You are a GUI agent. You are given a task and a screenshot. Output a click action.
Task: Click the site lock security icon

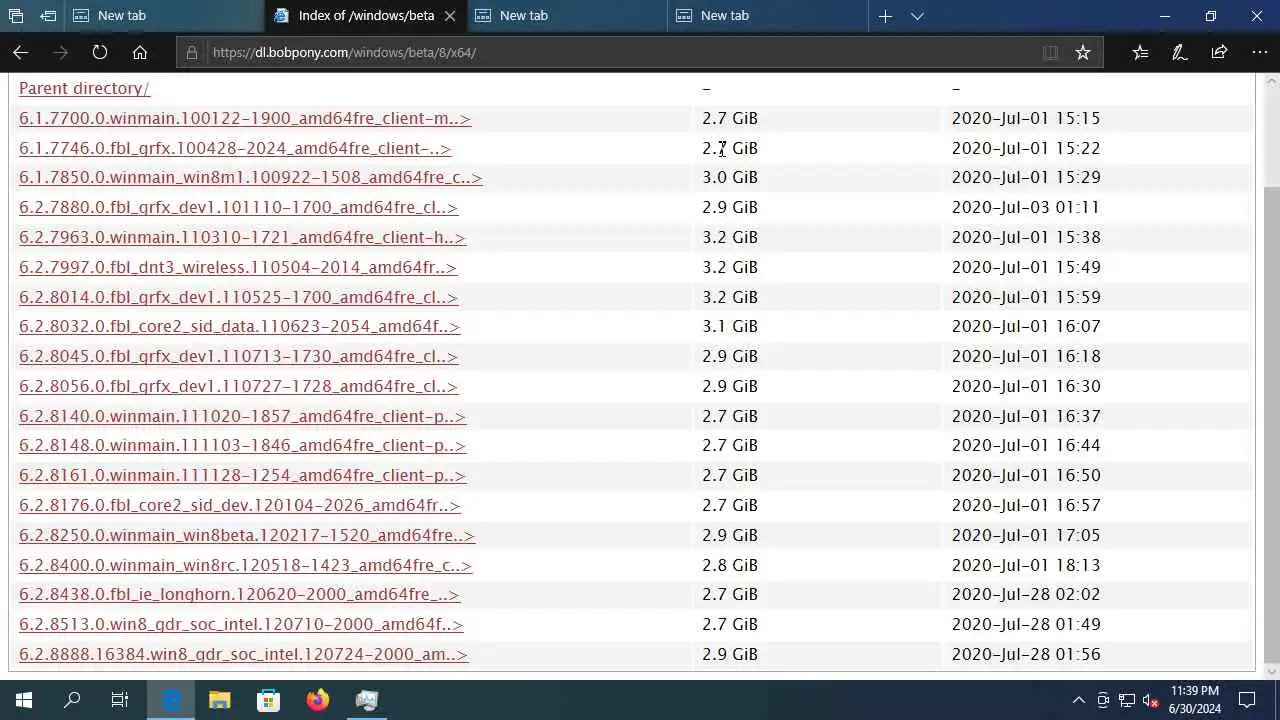click(x=192, y=52)
